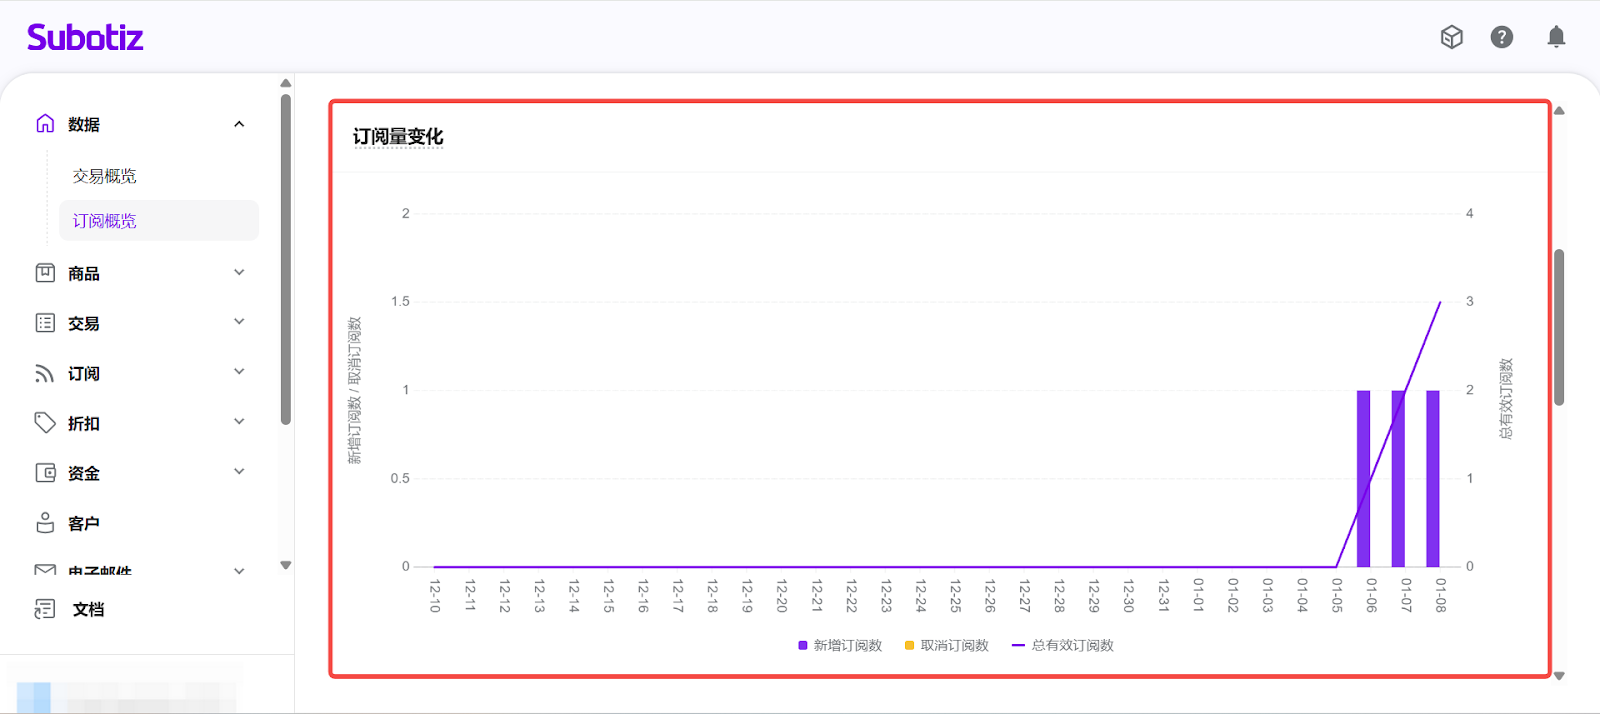Click the 订阅 feed icon

(45, 373)
